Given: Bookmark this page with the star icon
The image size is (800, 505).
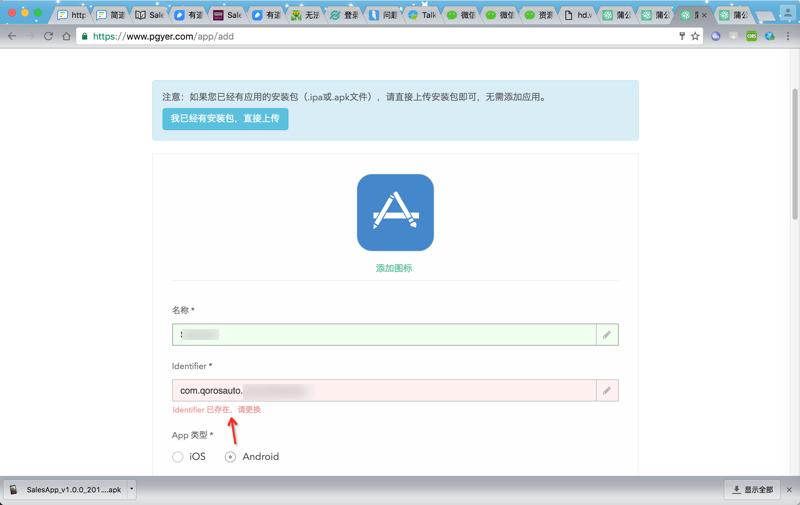Looking at the screenshot, I should [695, 36].
